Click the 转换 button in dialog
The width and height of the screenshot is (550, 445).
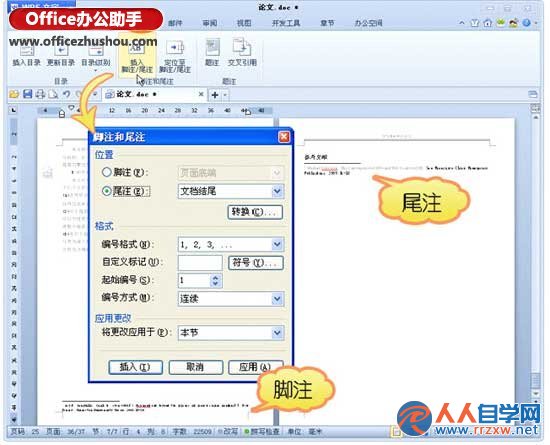255,212
